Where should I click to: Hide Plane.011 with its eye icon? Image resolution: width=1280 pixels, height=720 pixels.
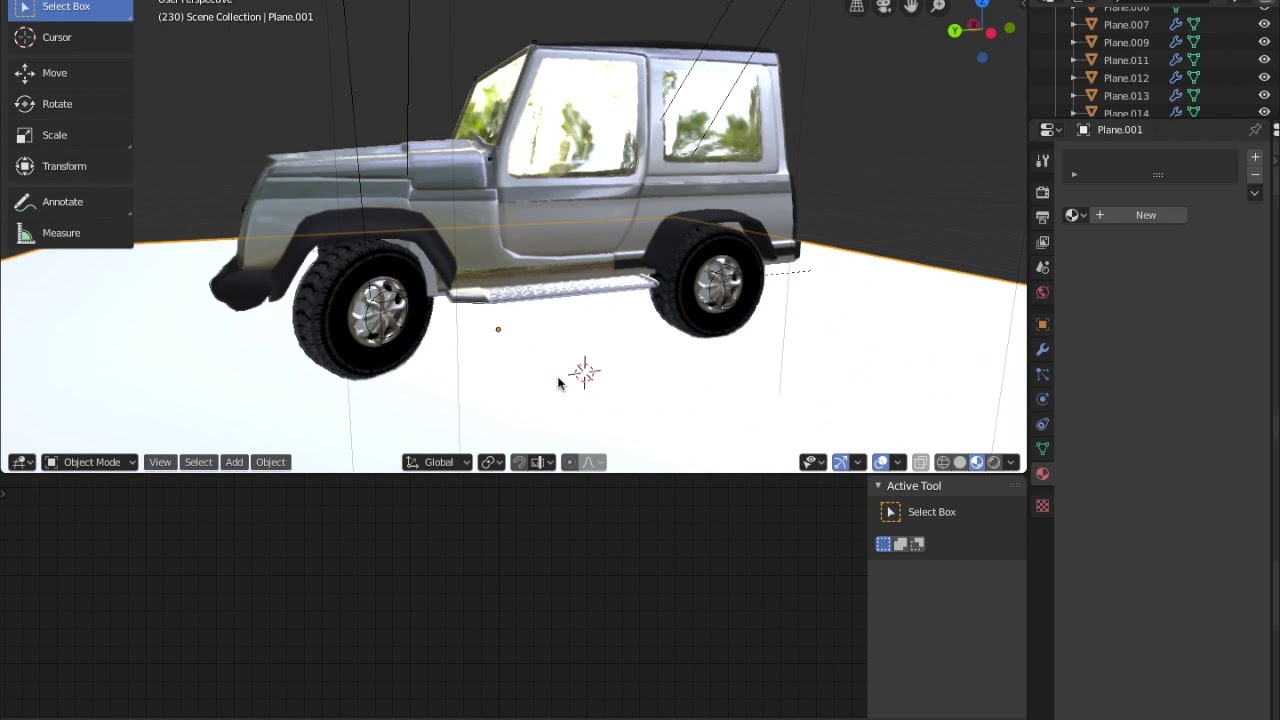tap(1264, 60)
